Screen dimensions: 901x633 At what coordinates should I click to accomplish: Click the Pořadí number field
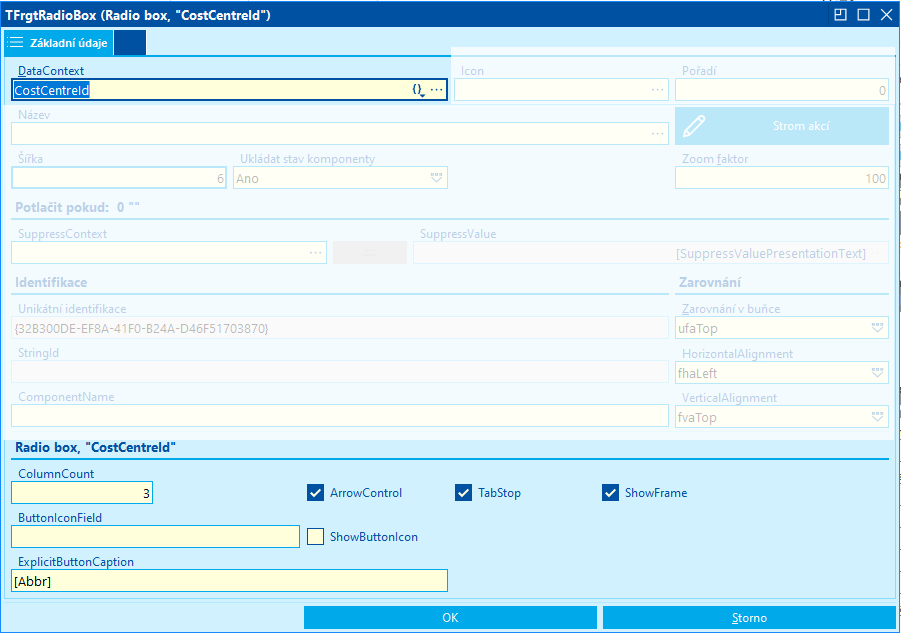(x=782, y=90)
